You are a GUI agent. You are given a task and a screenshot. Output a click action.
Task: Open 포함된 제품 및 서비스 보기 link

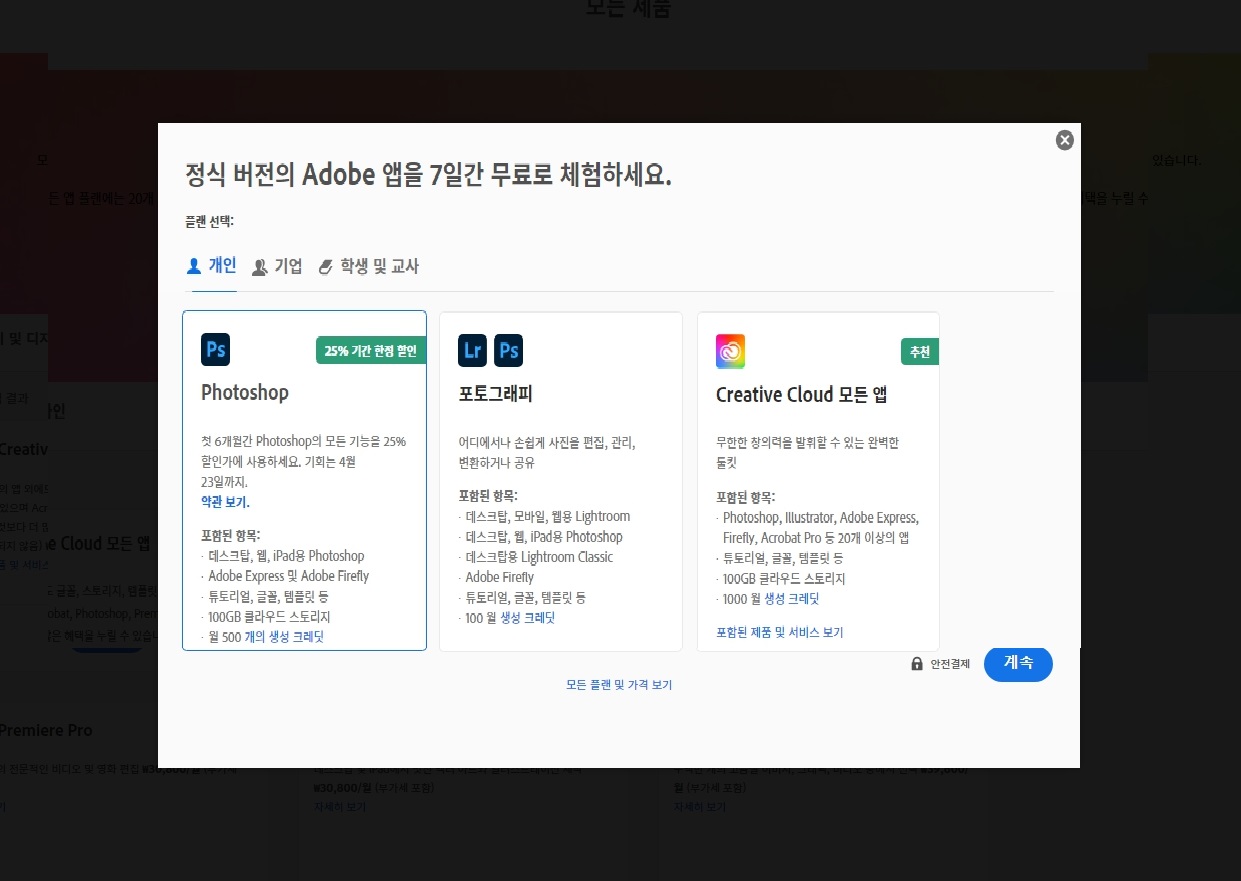[x=780, y=633]
